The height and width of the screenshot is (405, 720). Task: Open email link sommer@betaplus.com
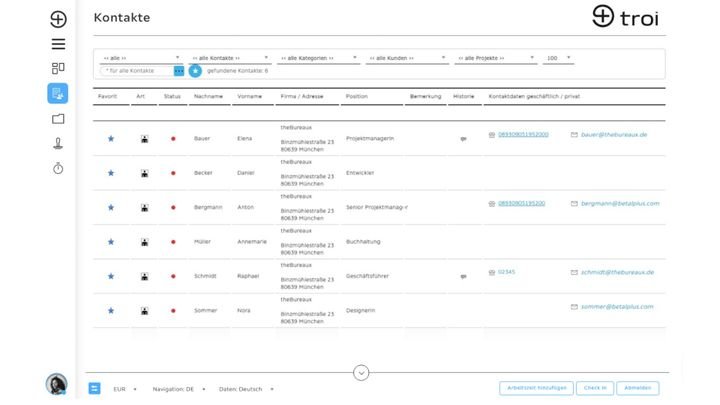(x=617, y=307)
